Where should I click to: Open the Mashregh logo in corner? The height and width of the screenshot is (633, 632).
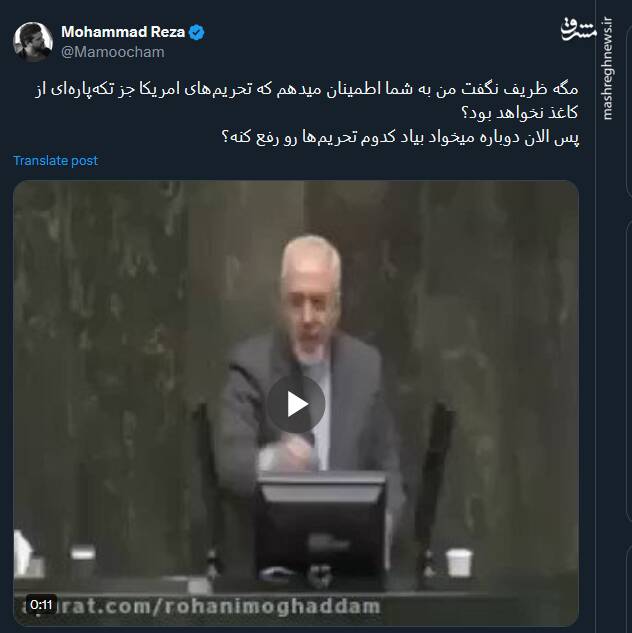(x=578, y=31)
